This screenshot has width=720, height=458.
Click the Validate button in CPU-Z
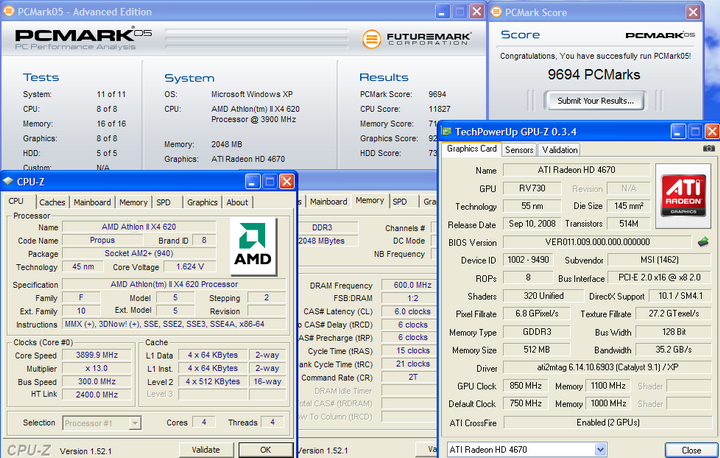[206, 450]
